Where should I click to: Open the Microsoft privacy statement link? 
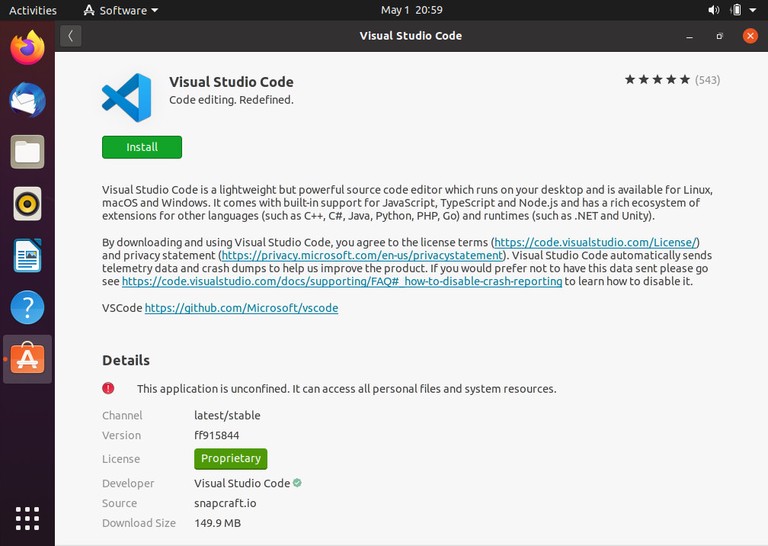point(361,255)
